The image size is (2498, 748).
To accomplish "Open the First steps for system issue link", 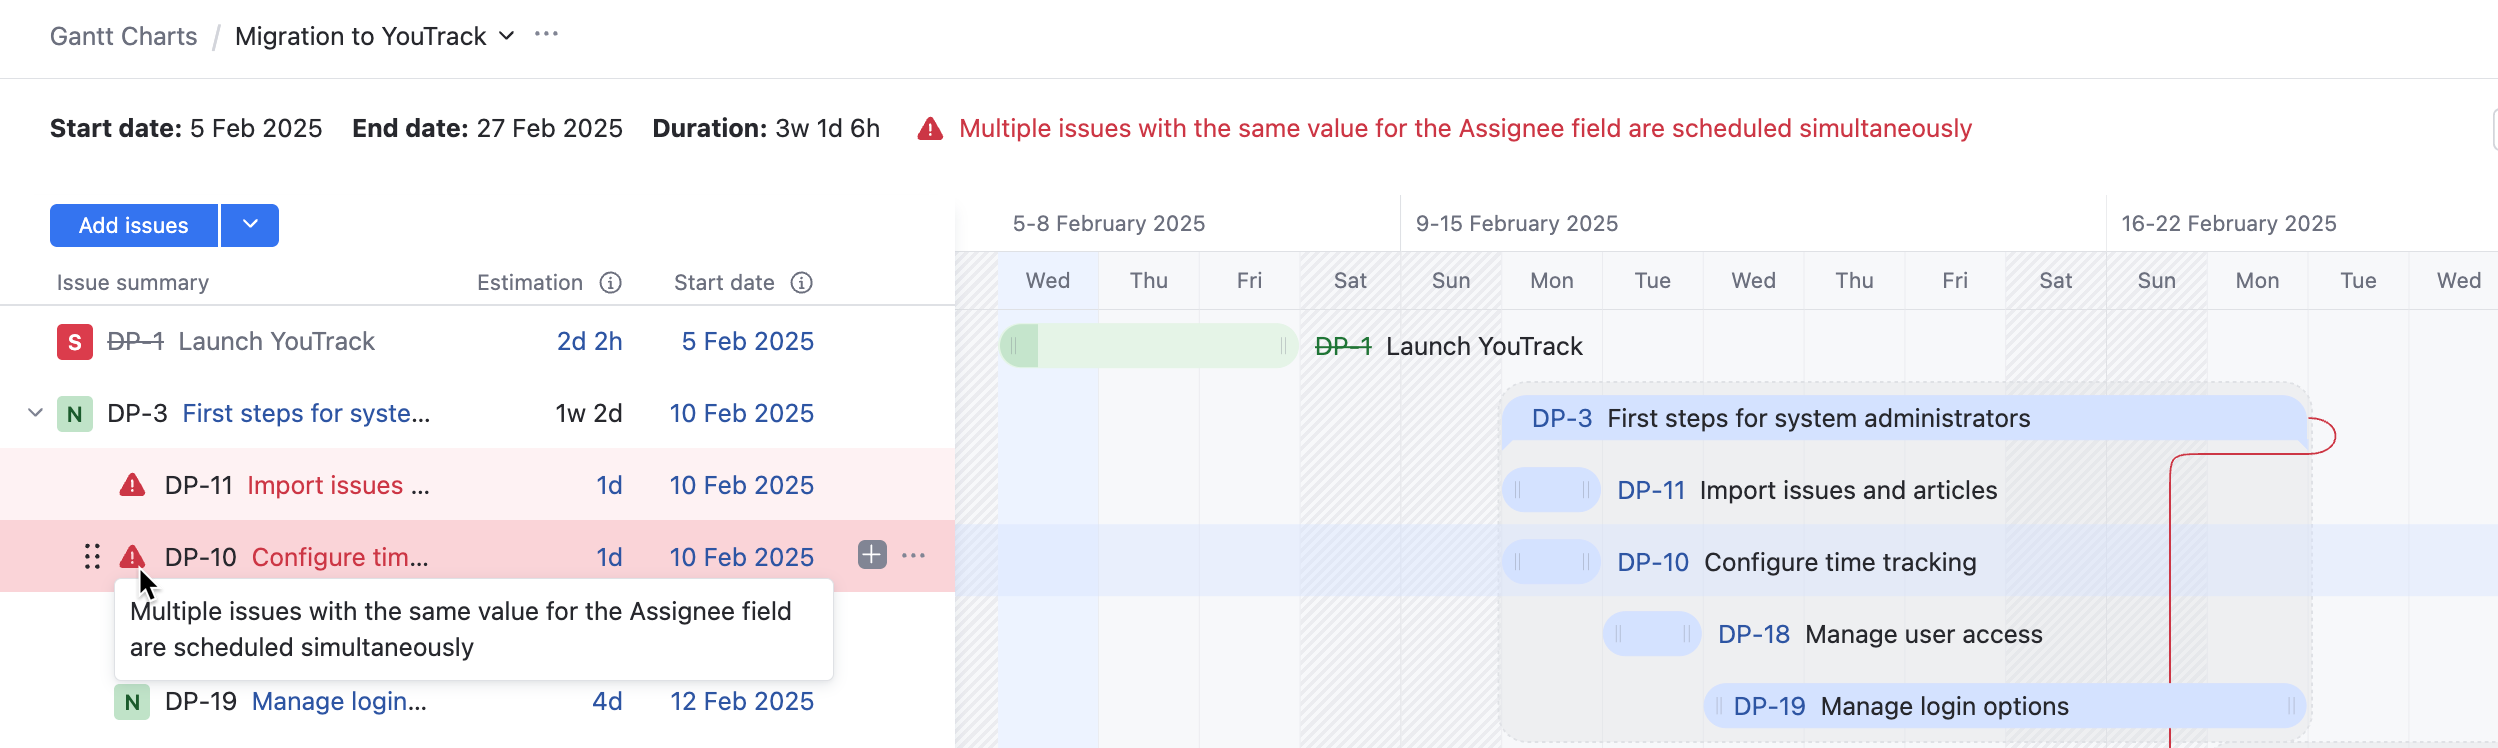I will 306,414.
